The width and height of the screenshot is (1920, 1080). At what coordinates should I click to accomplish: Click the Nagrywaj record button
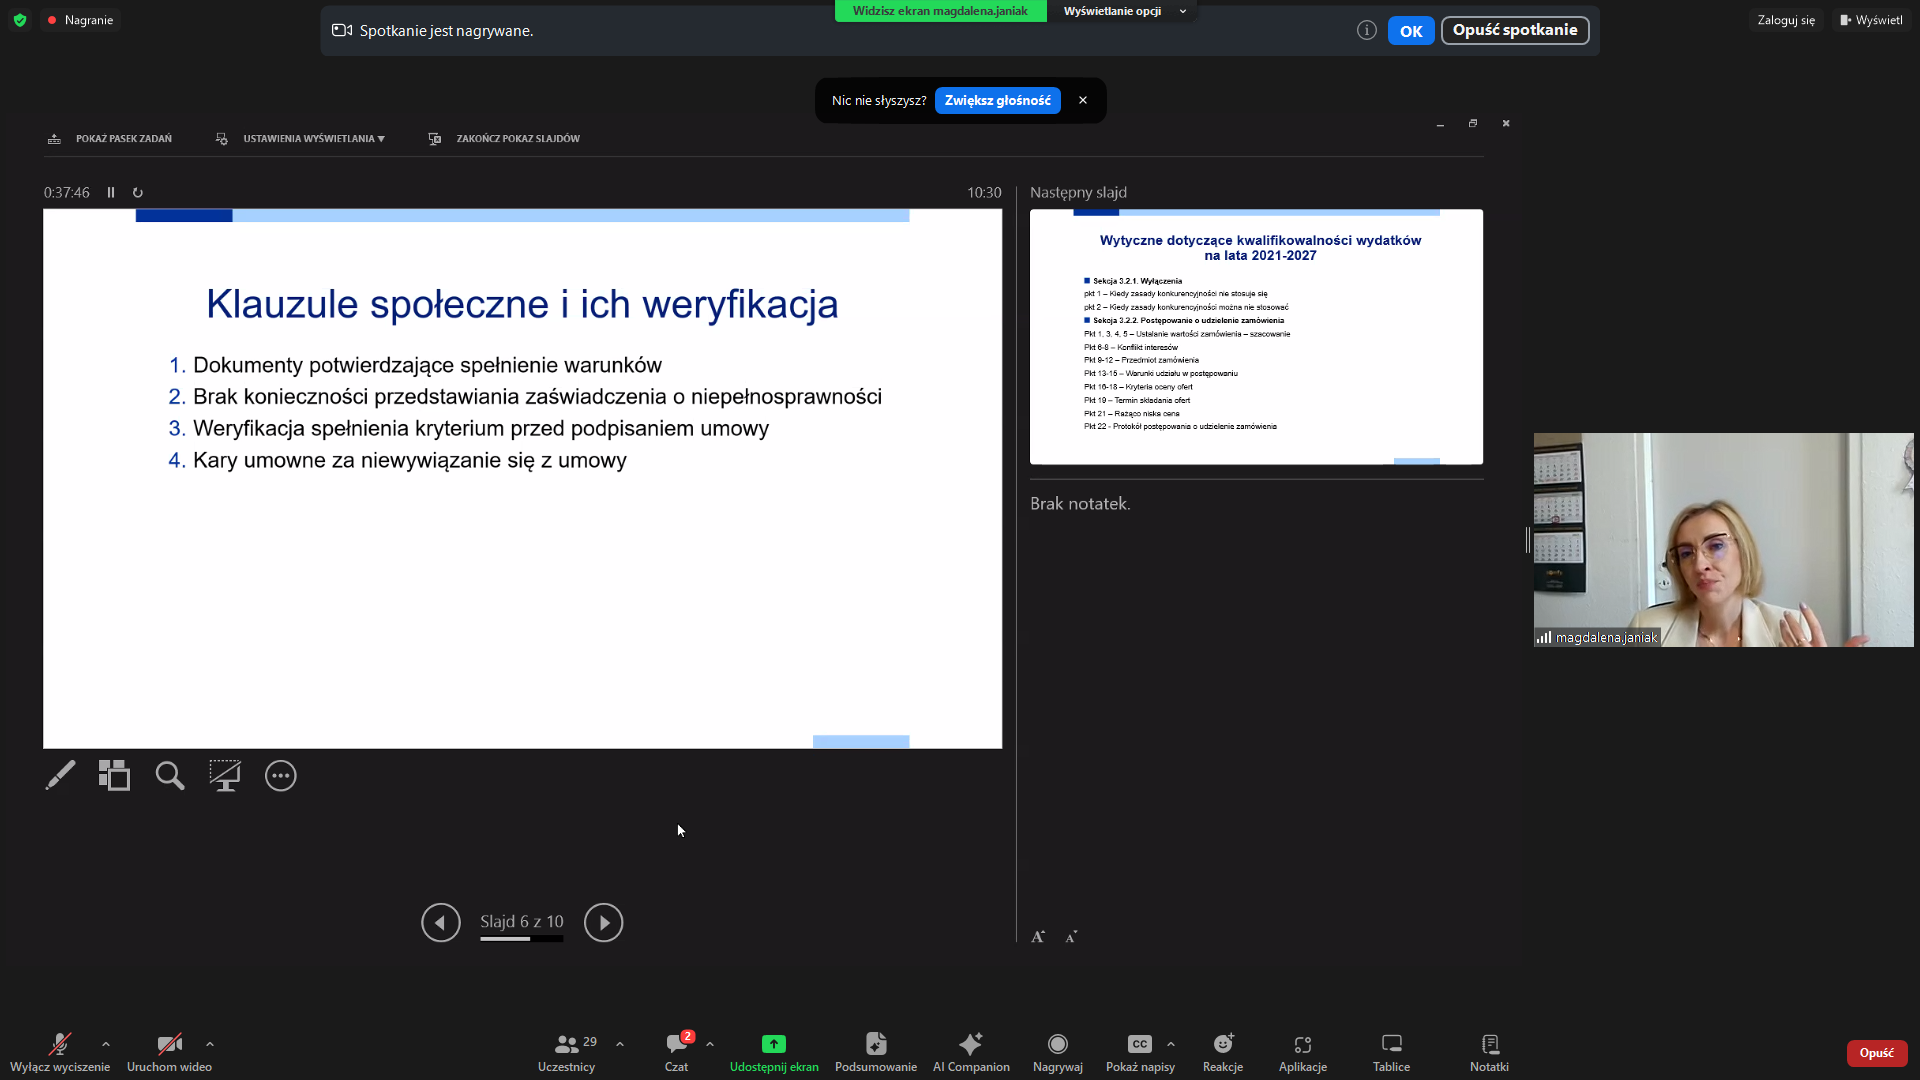(x=1058, y=1052)
